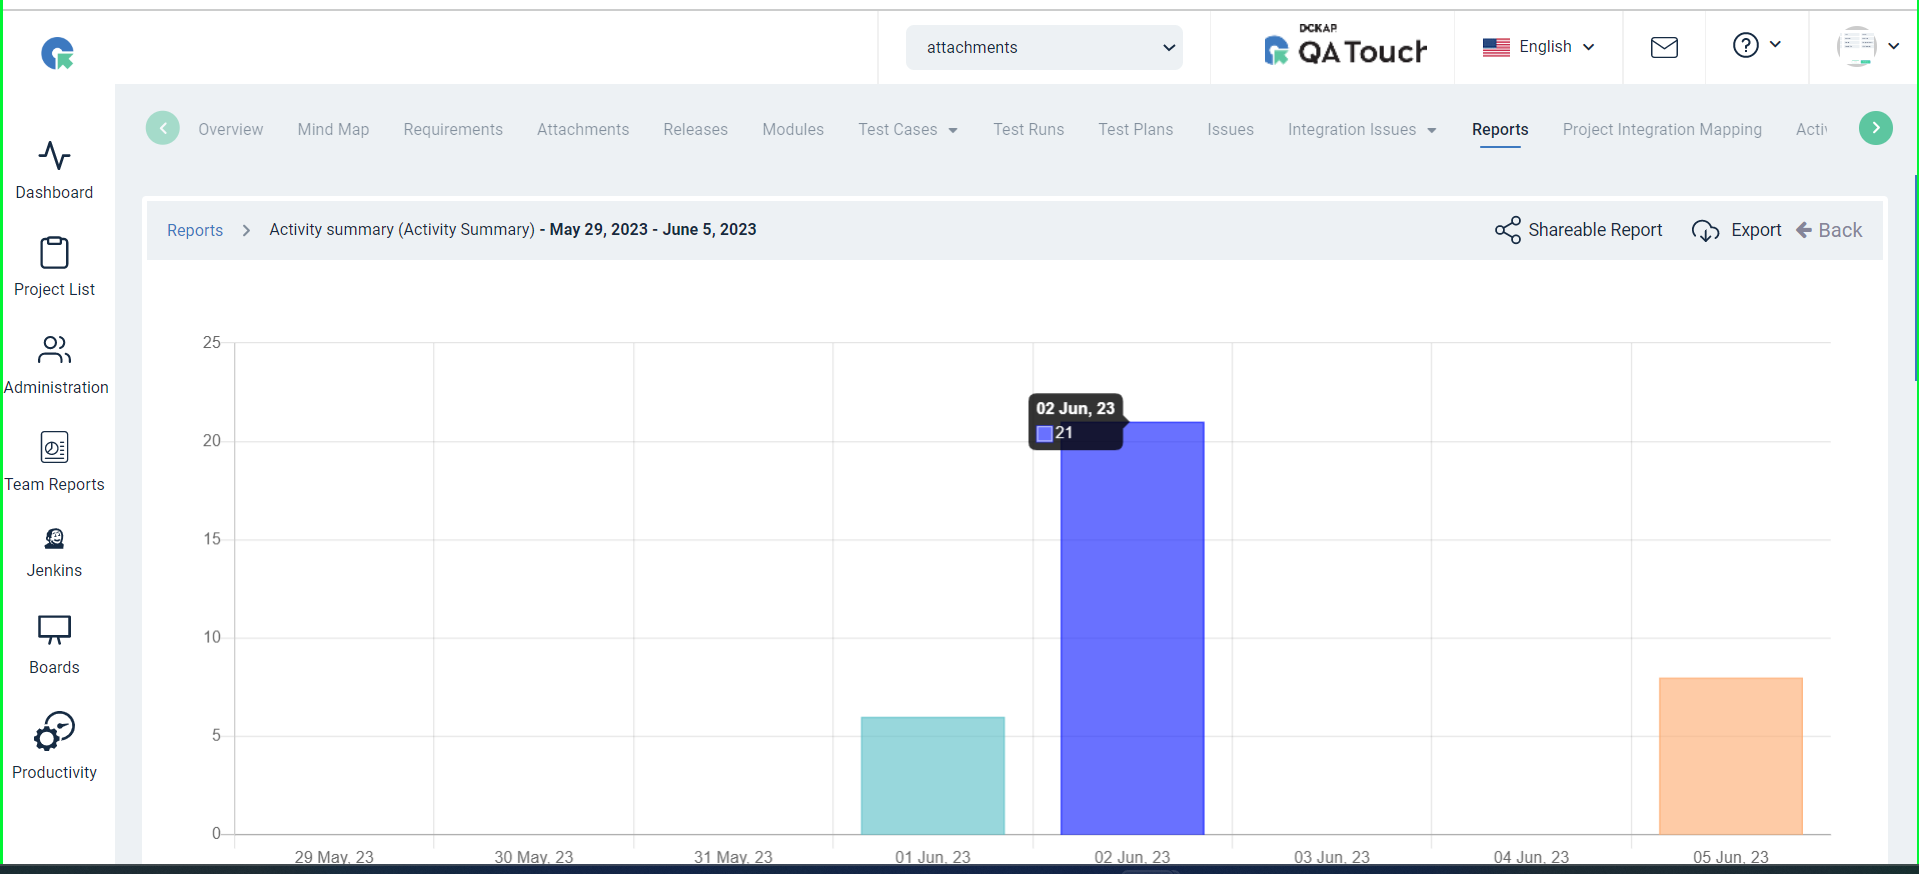Image resolution: width=1919 pixels, height=874 pixels.
Task: Switch to the Test Runs tab
Action: (1028, 130)
